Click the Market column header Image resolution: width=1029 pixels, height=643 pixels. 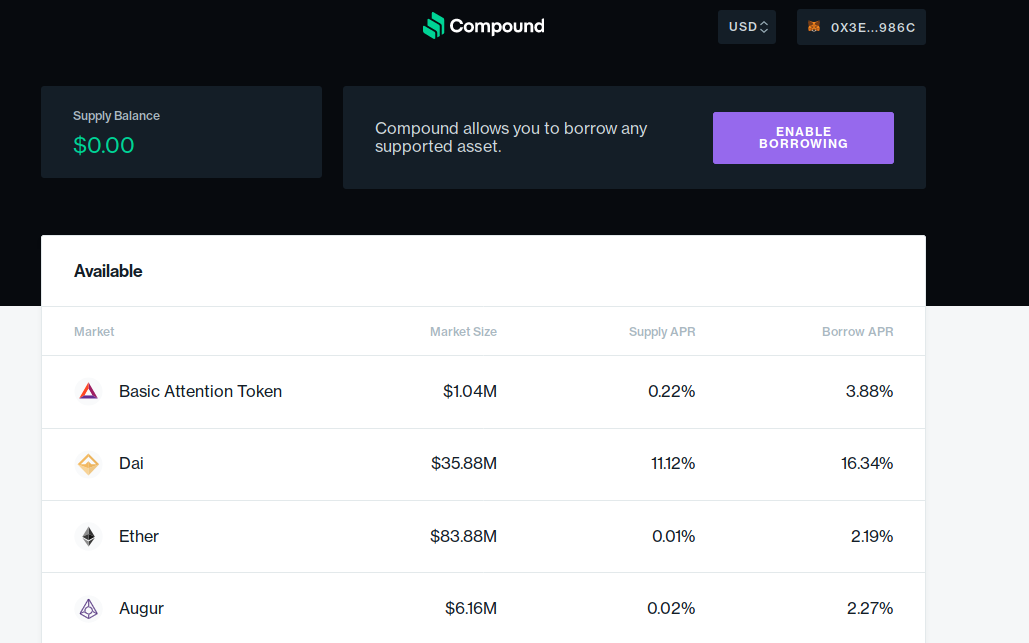94,331
